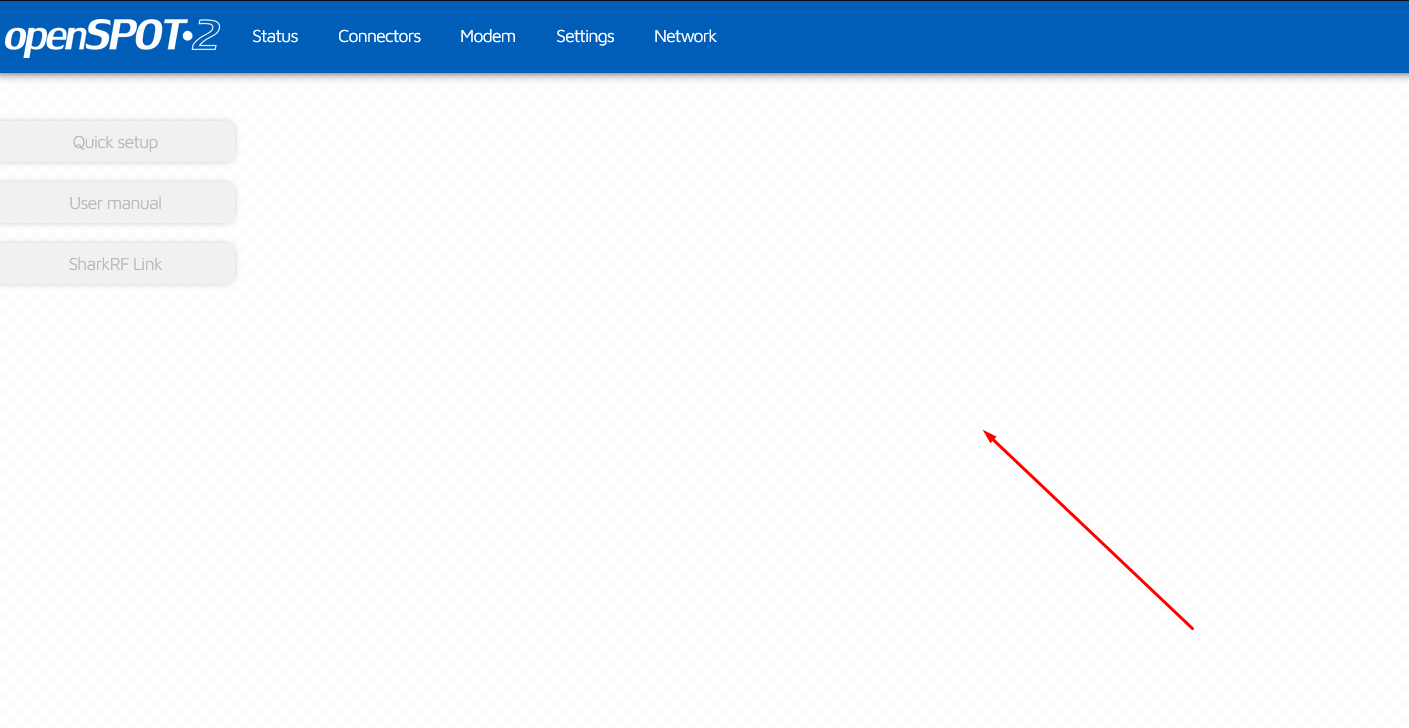
Task: Read the User manual via sidebar link
Action: (x=115, y=203)
